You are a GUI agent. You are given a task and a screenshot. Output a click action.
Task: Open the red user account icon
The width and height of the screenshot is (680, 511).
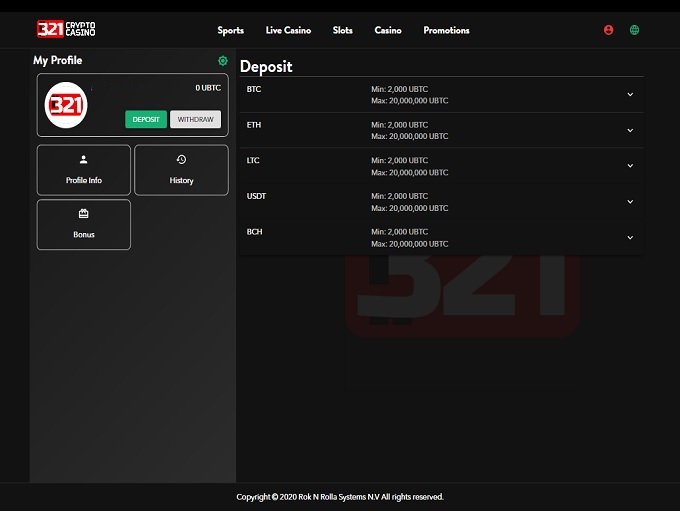(x=608, y=30)
